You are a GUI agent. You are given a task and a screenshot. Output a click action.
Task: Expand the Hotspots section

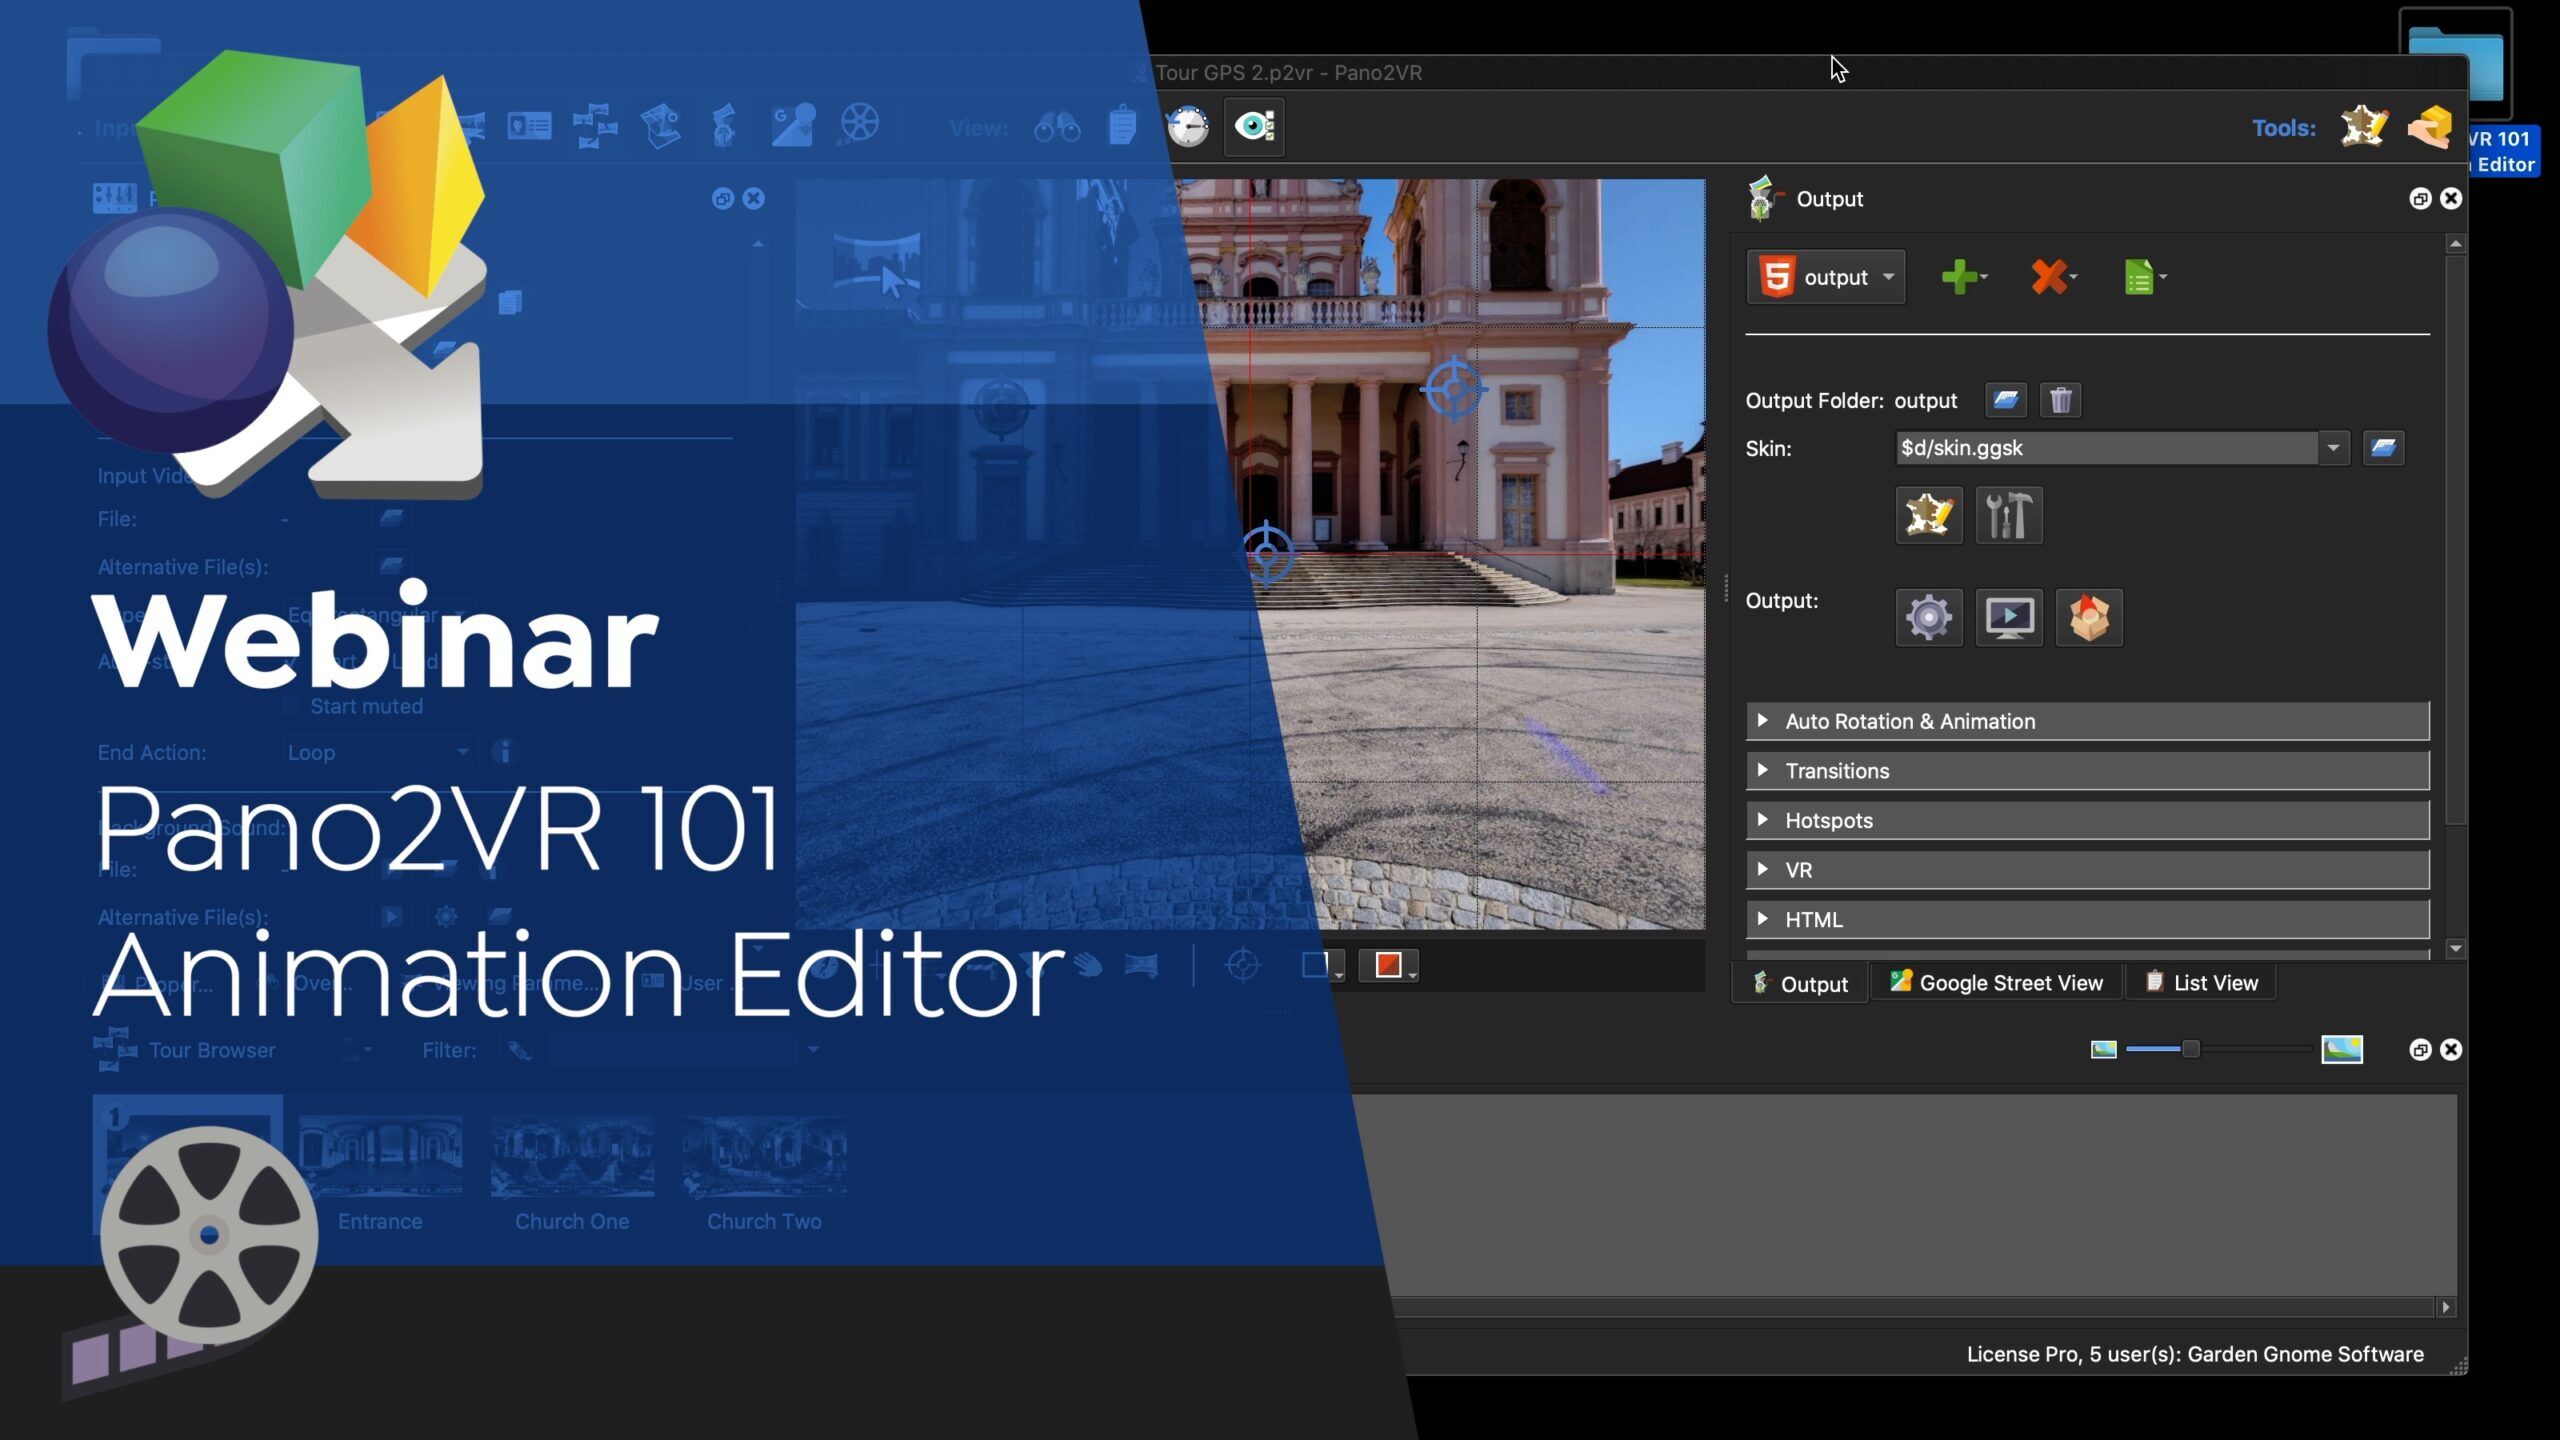click(x=2088, y=820)
